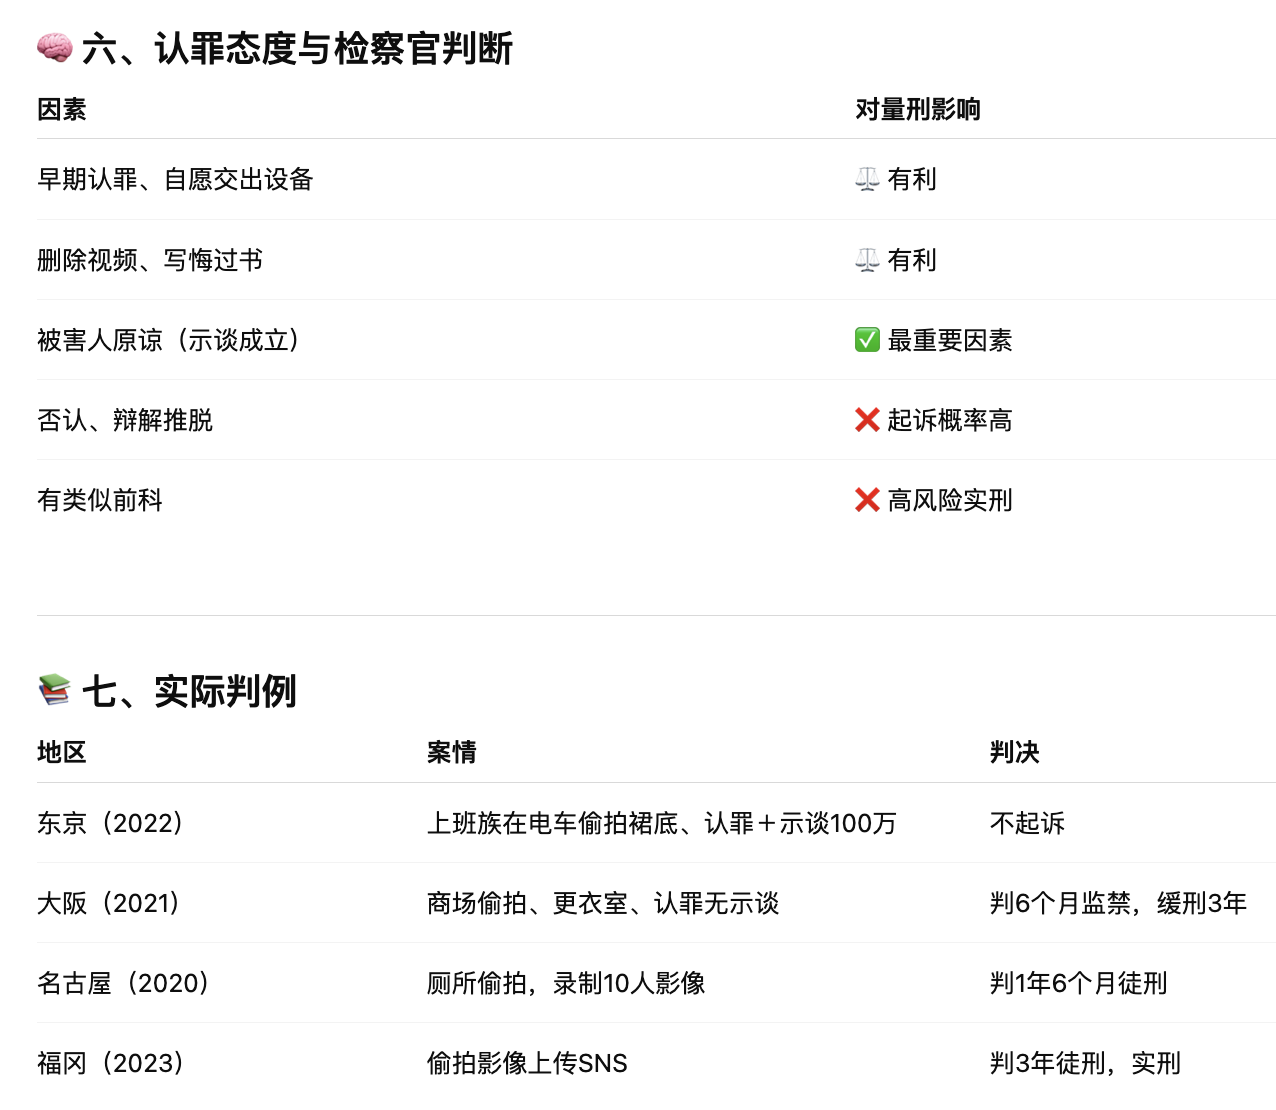Click red X beside 高风险实刑

click(867, 501)
